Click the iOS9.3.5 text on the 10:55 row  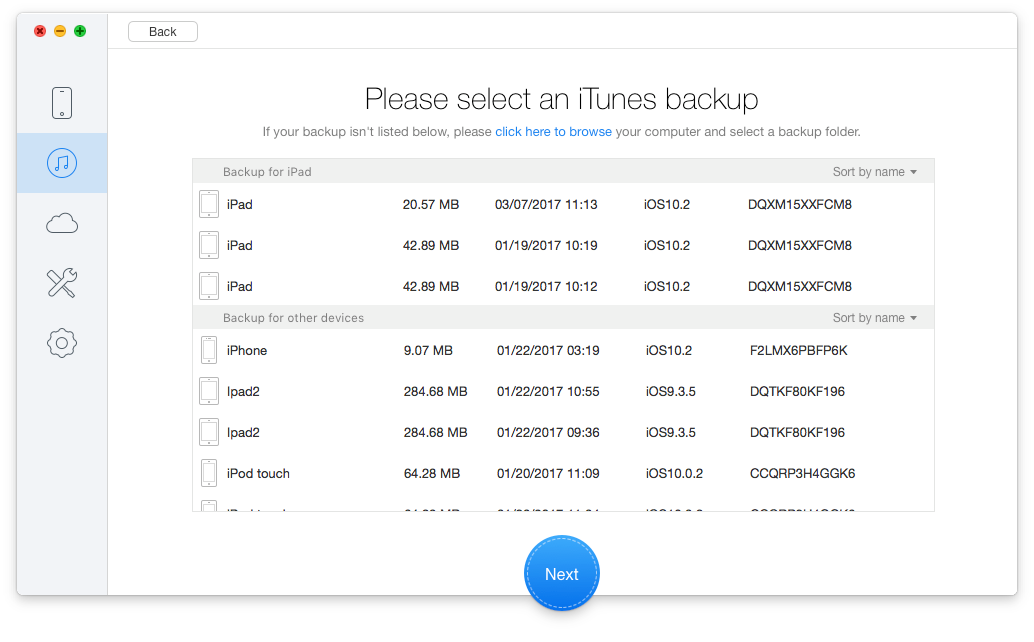coord(671,391)
